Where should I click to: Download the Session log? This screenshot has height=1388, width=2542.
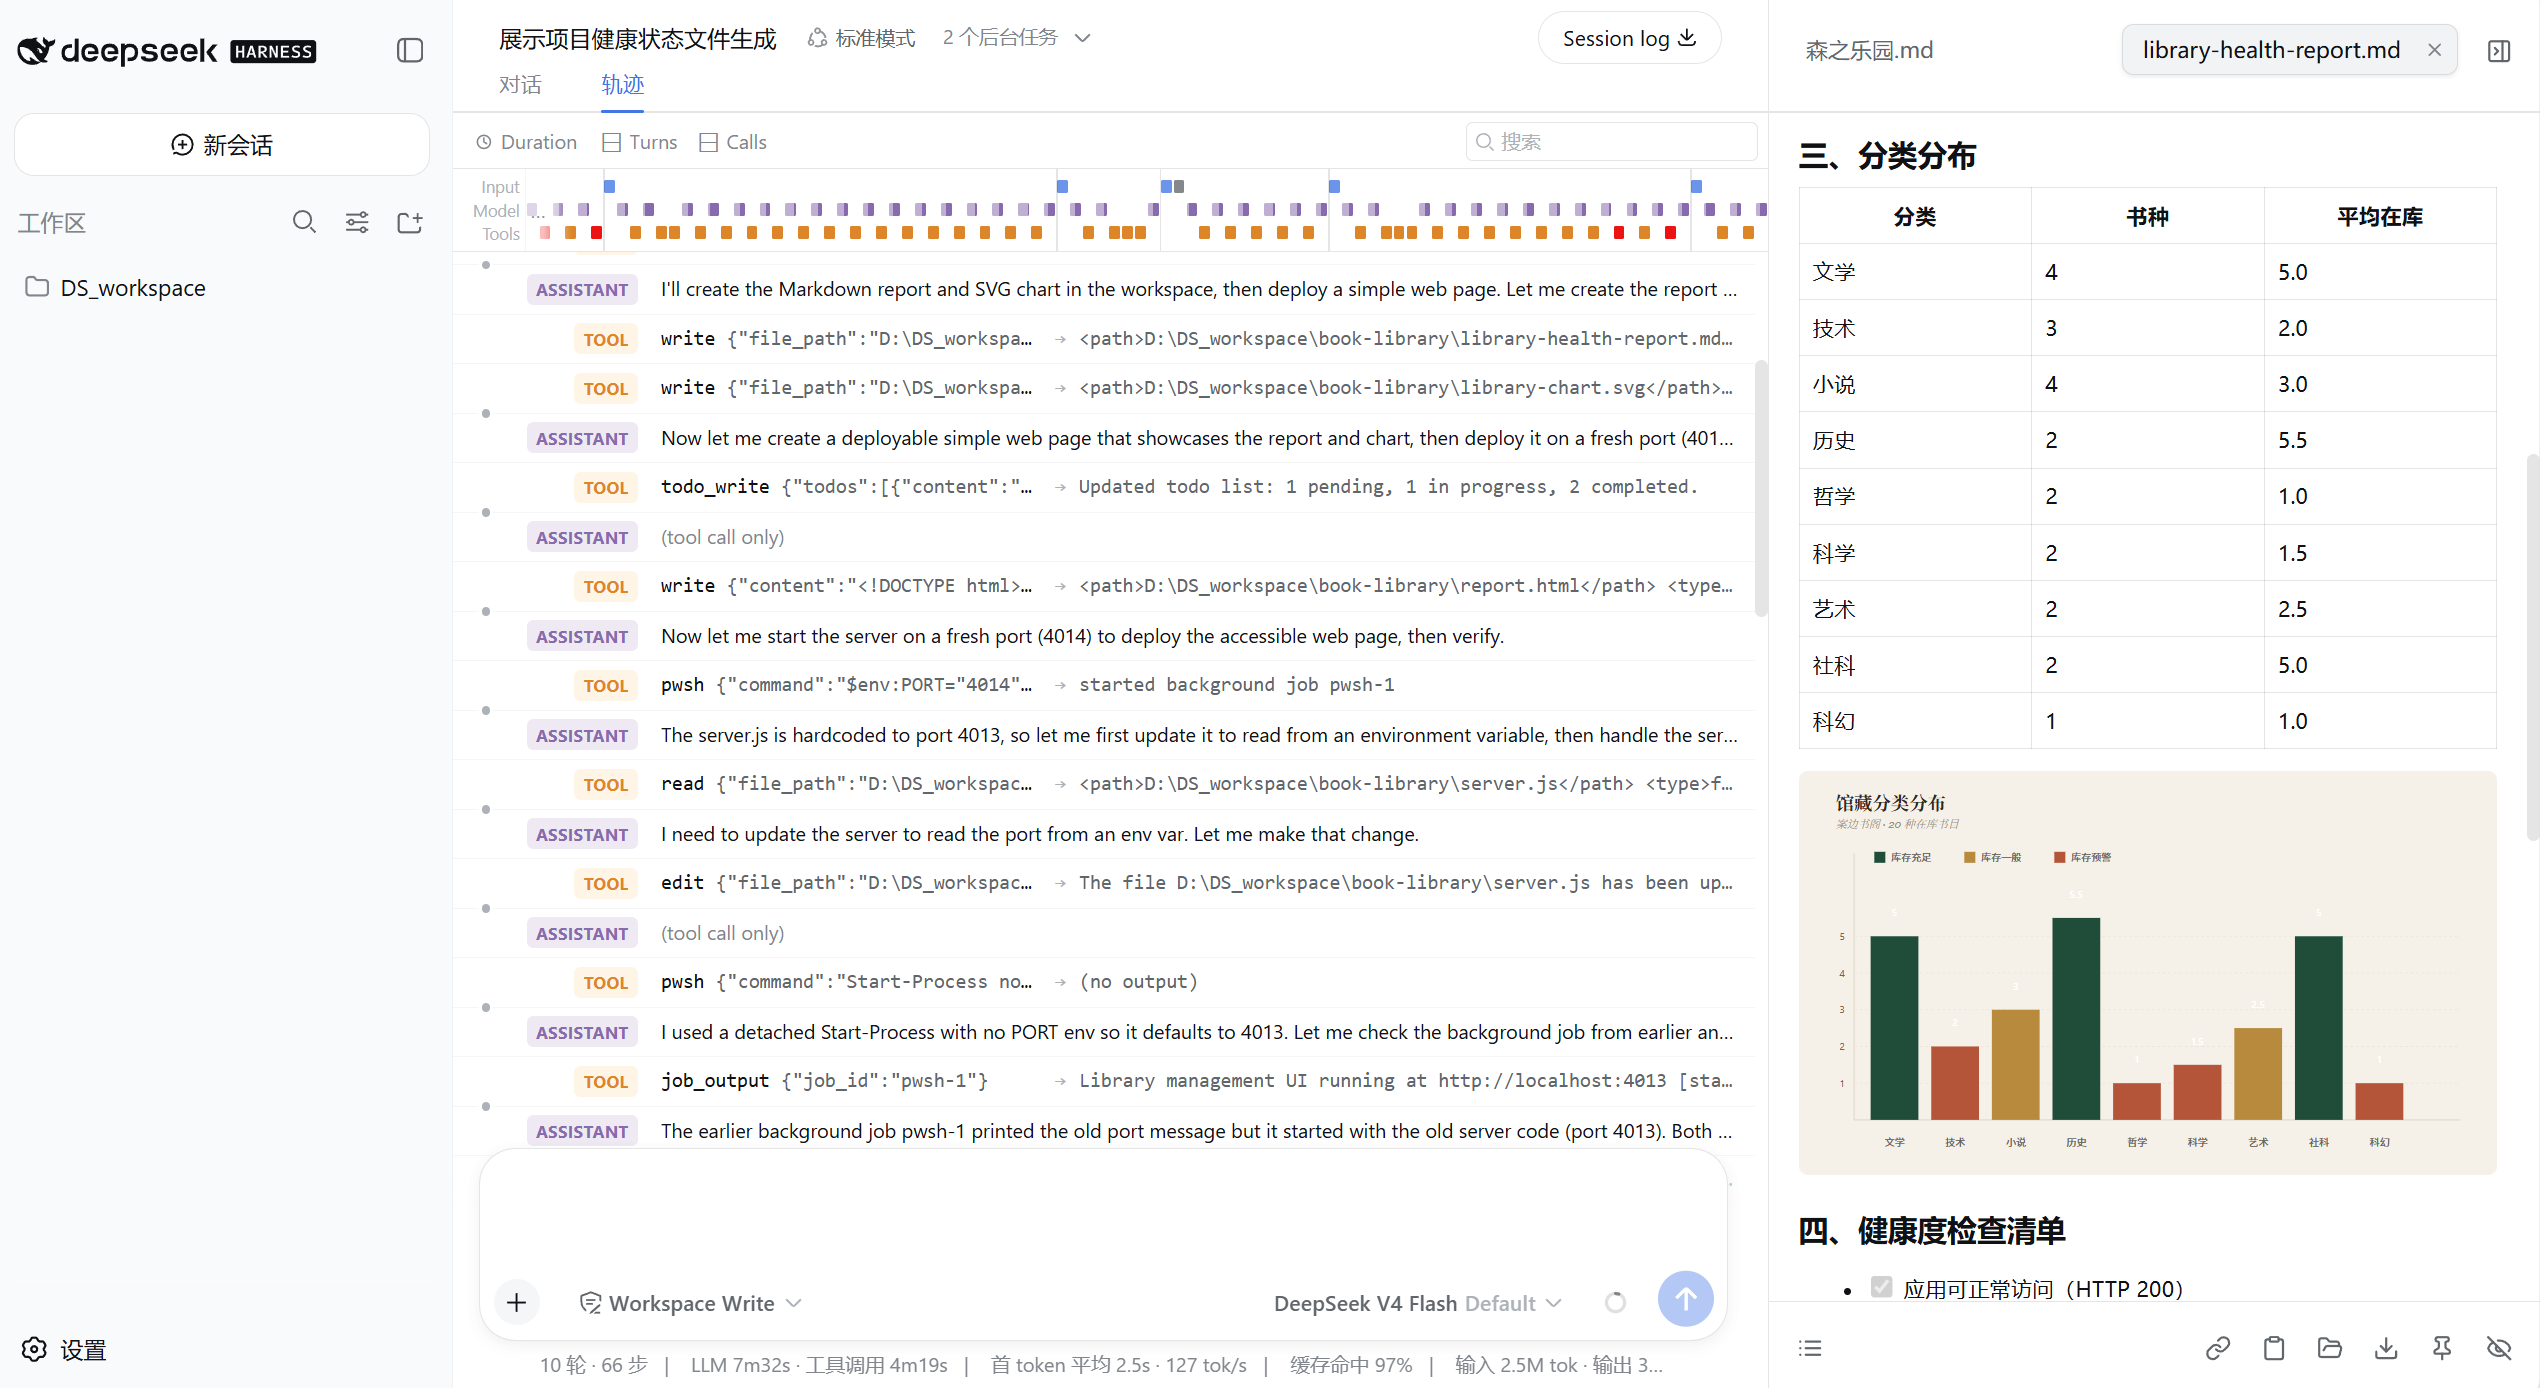click(x=1629, y=38)
